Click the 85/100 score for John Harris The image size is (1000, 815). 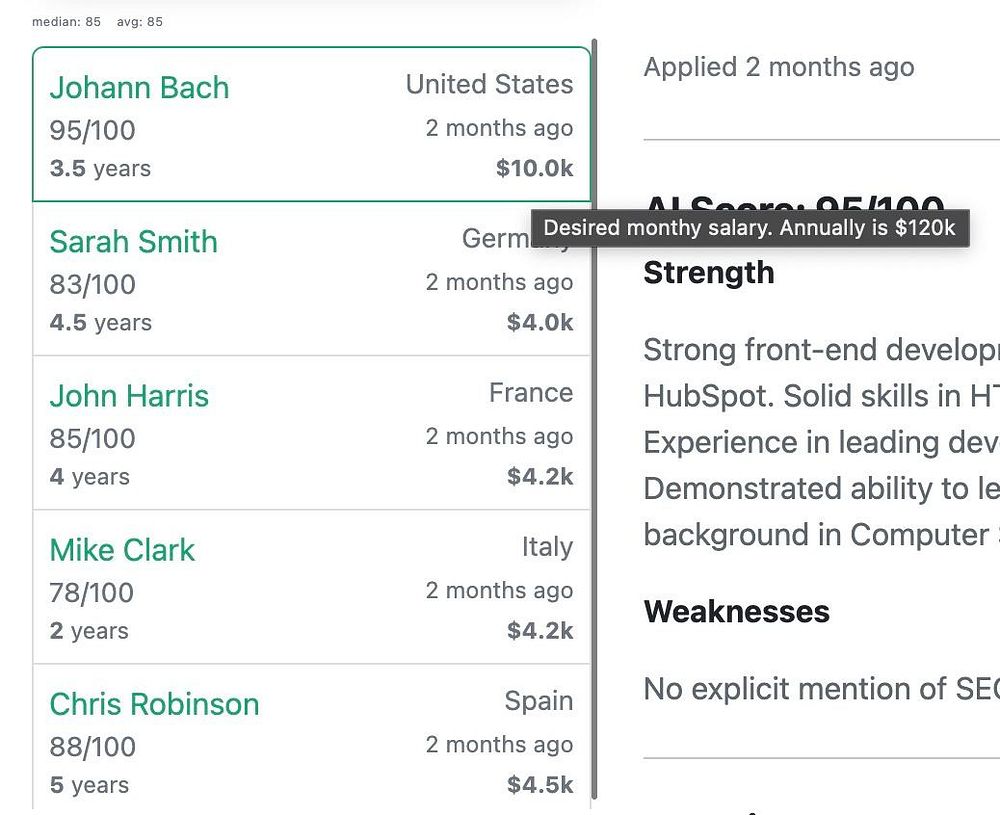click(92, 438)
